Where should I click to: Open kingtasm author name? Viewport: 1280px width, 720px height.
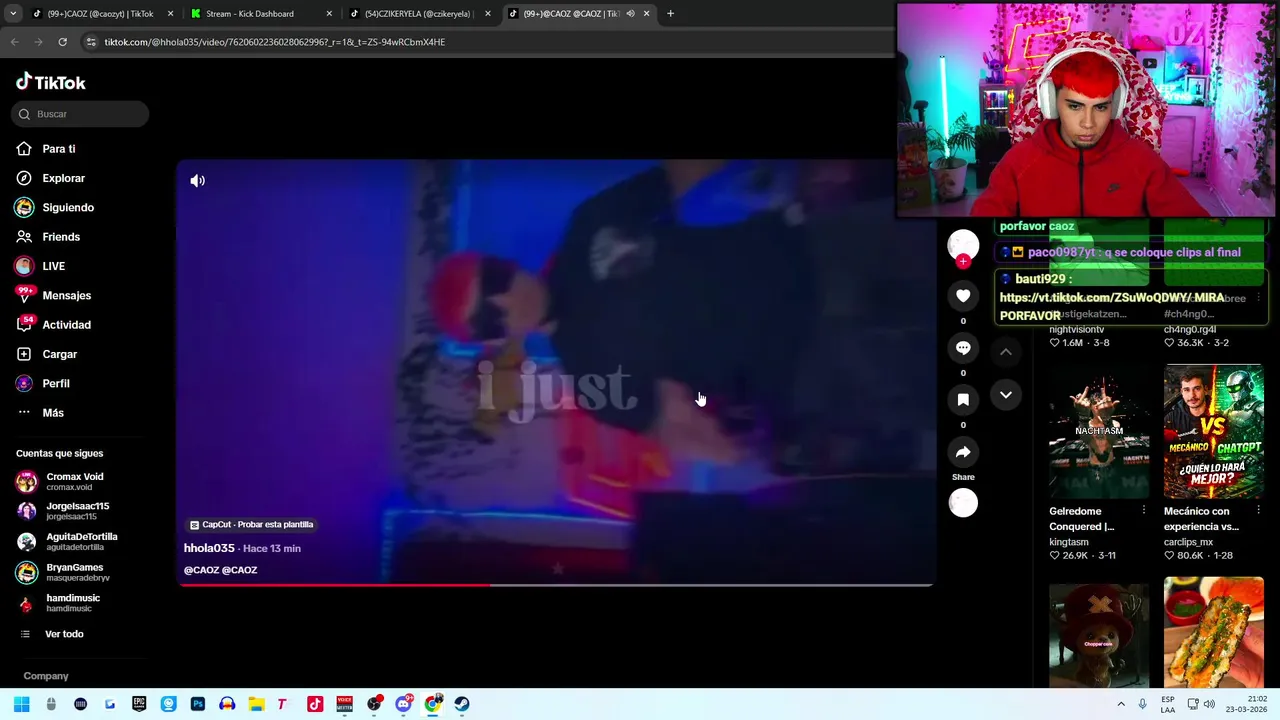click(1069, 542)
